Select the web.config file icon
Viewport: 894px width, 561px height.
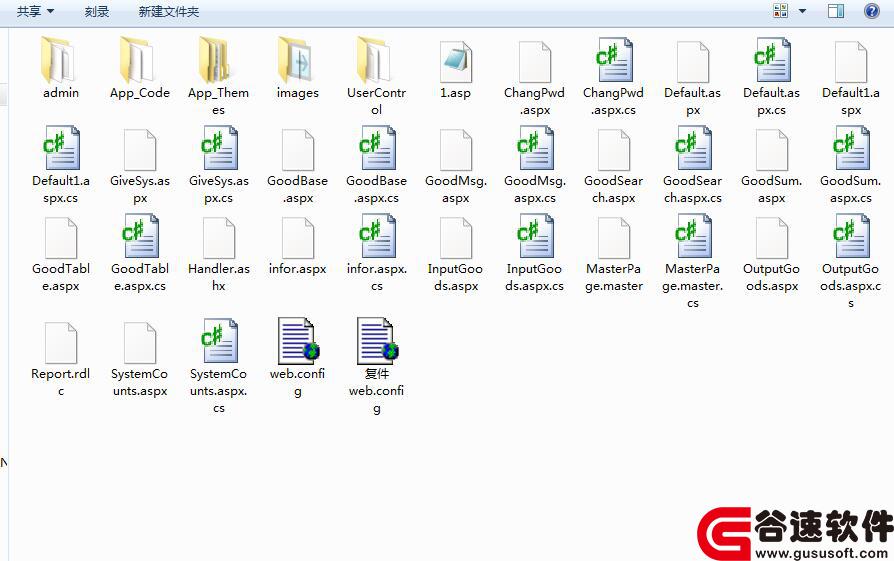click(x=299, y=342)
